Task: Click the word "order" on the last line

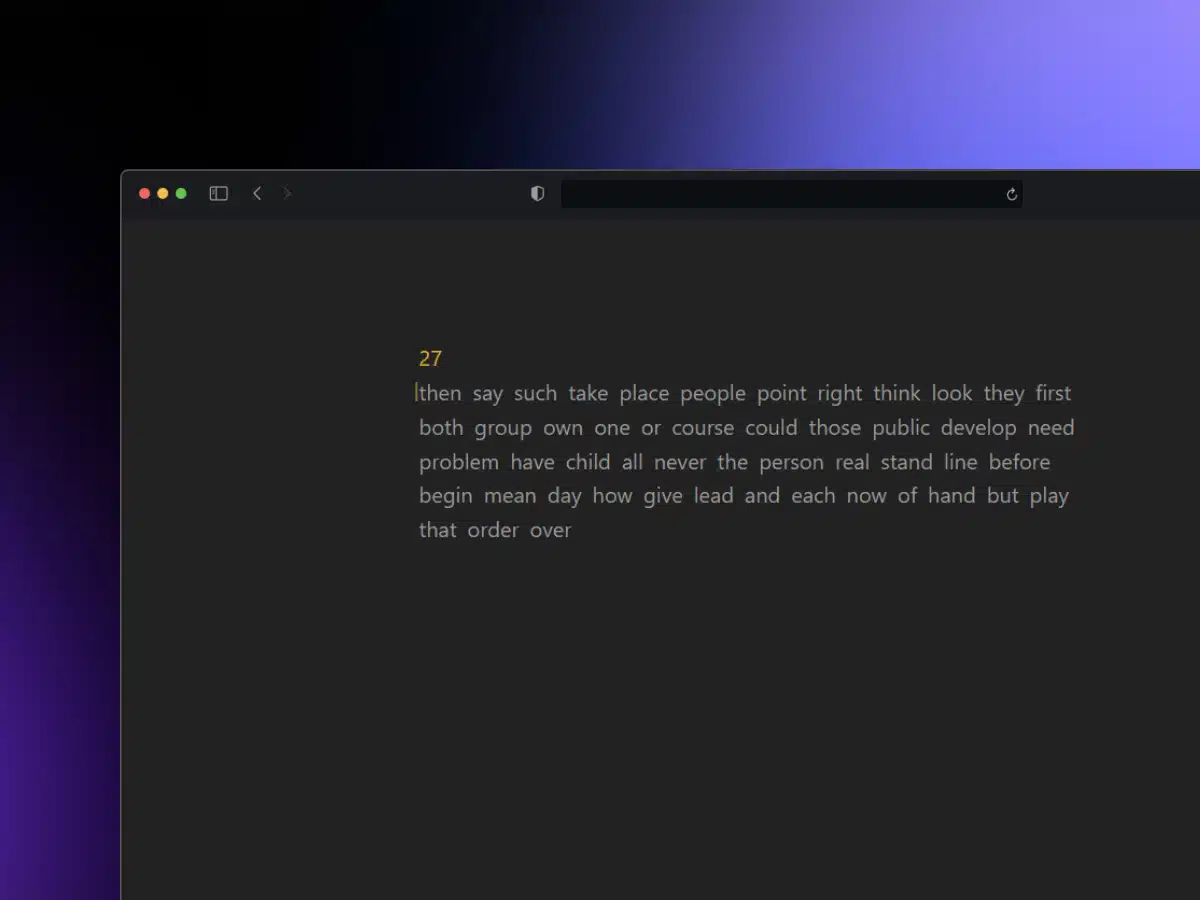Action: [493, 531]
